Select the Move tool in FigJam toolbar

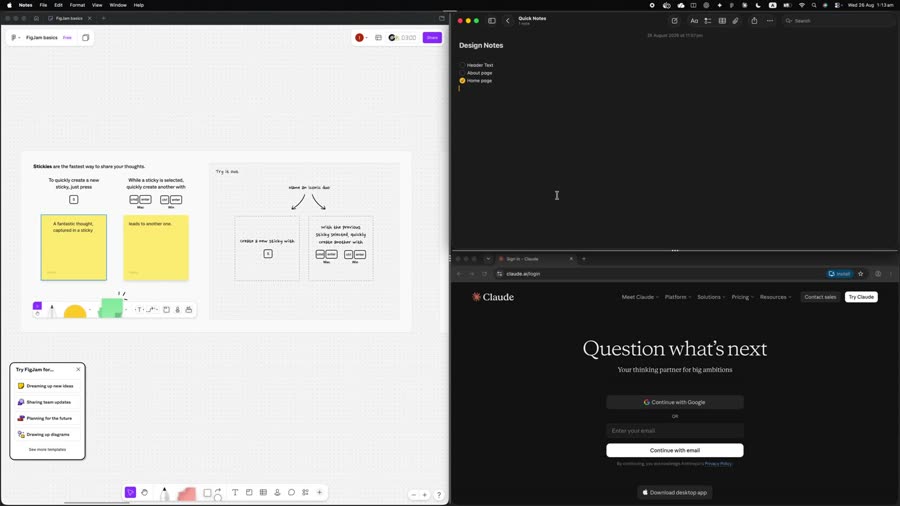pos(130,492)
